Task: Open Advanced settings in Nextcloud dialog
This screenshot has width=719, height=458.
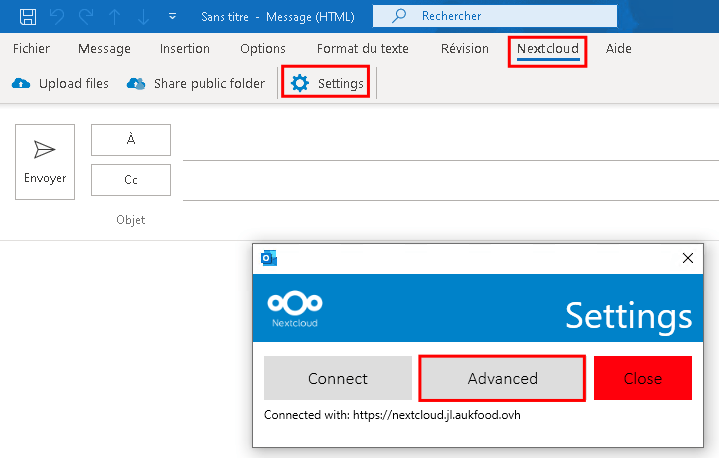Action: [x=503, y=378]
